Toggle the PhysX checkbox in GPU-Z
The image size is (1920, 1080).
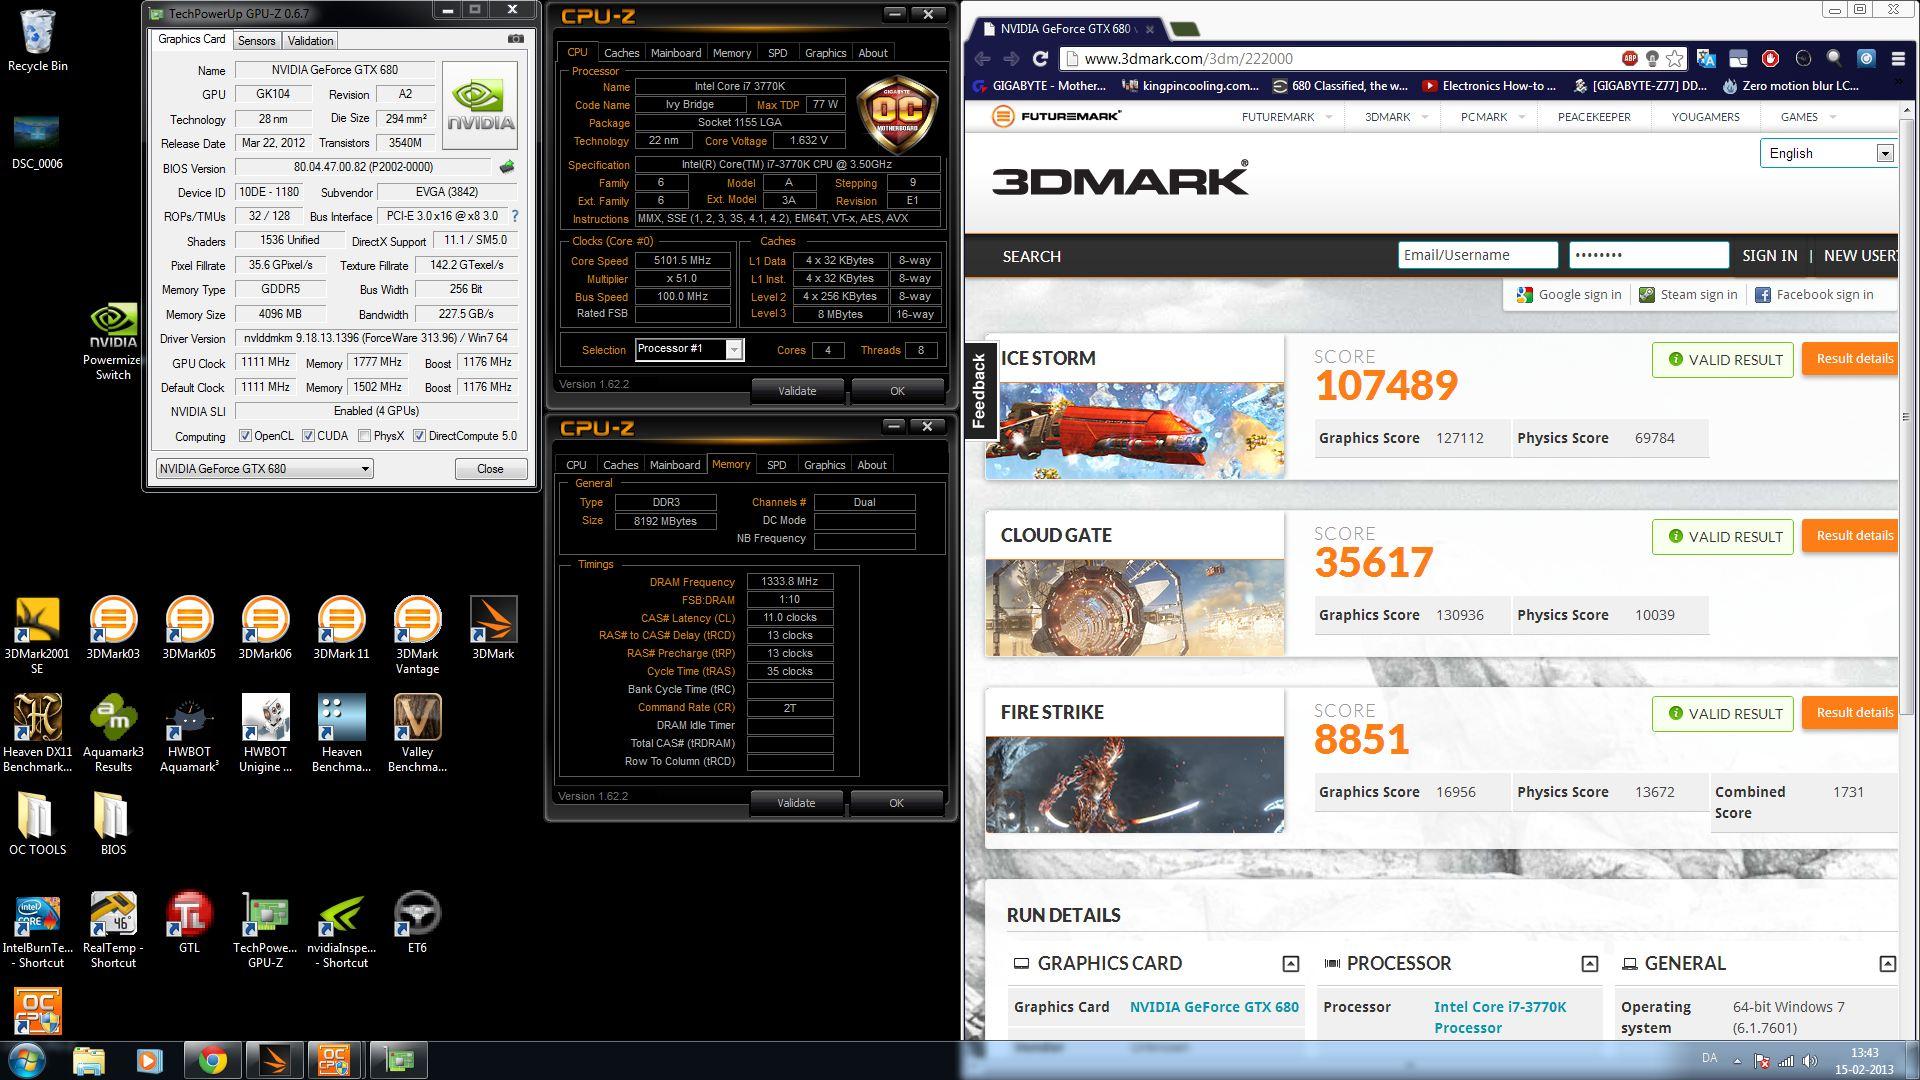[x=365, y=436]
